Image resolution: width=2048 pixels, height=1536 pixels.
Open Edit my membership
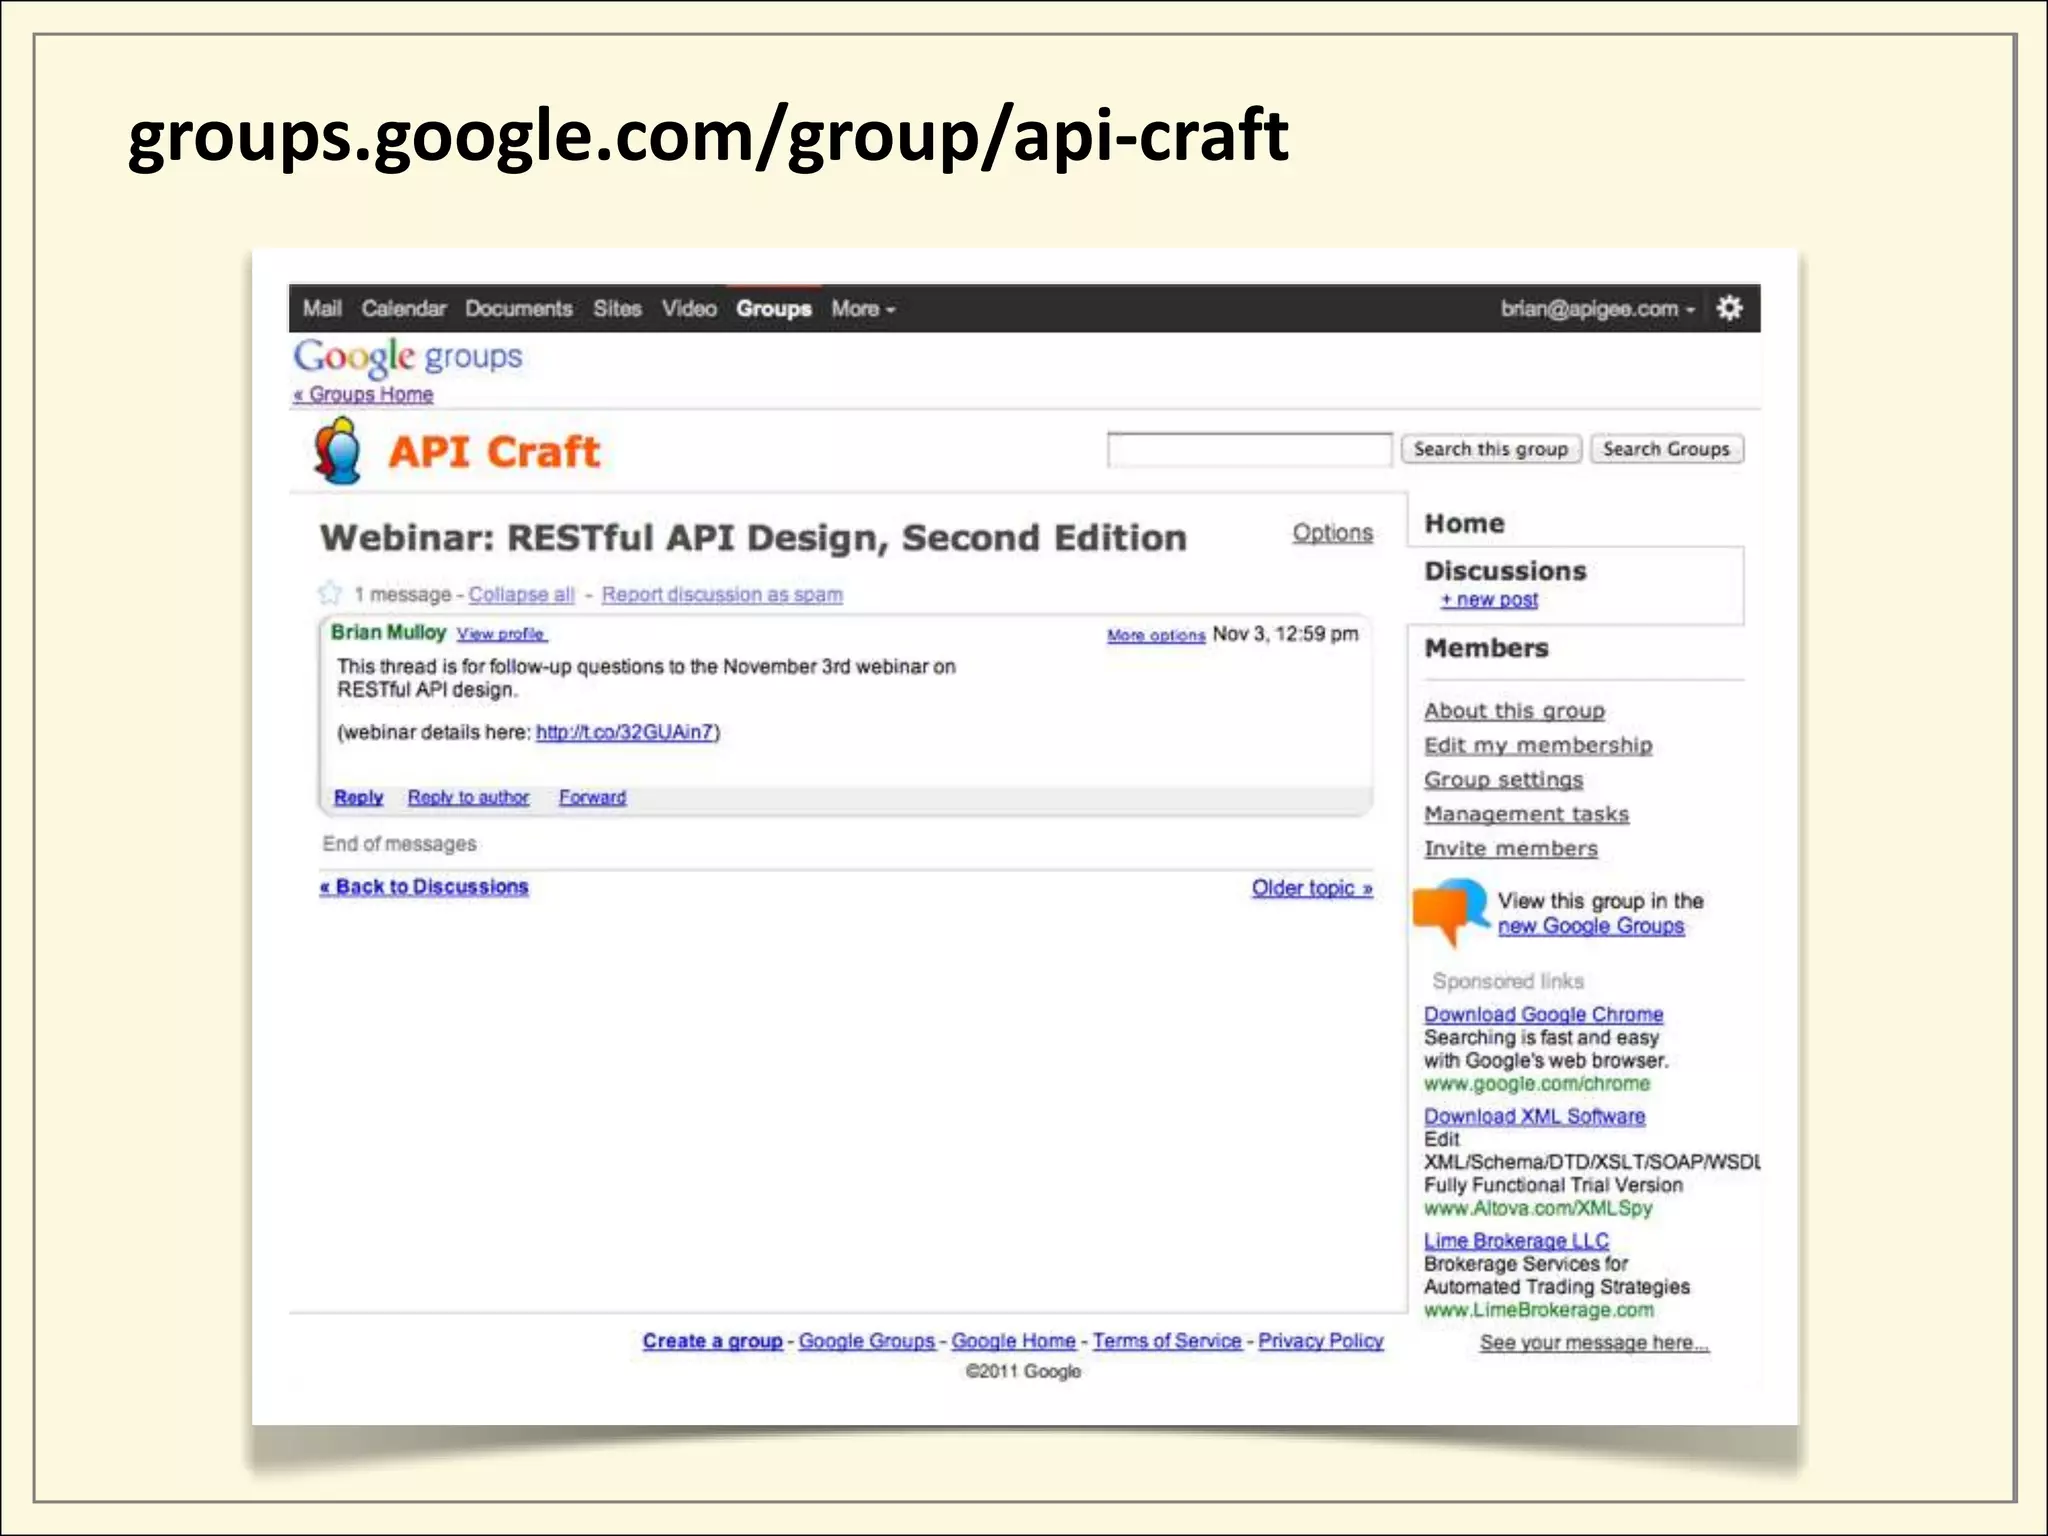pyautogui.click(x=1538, y=745)
